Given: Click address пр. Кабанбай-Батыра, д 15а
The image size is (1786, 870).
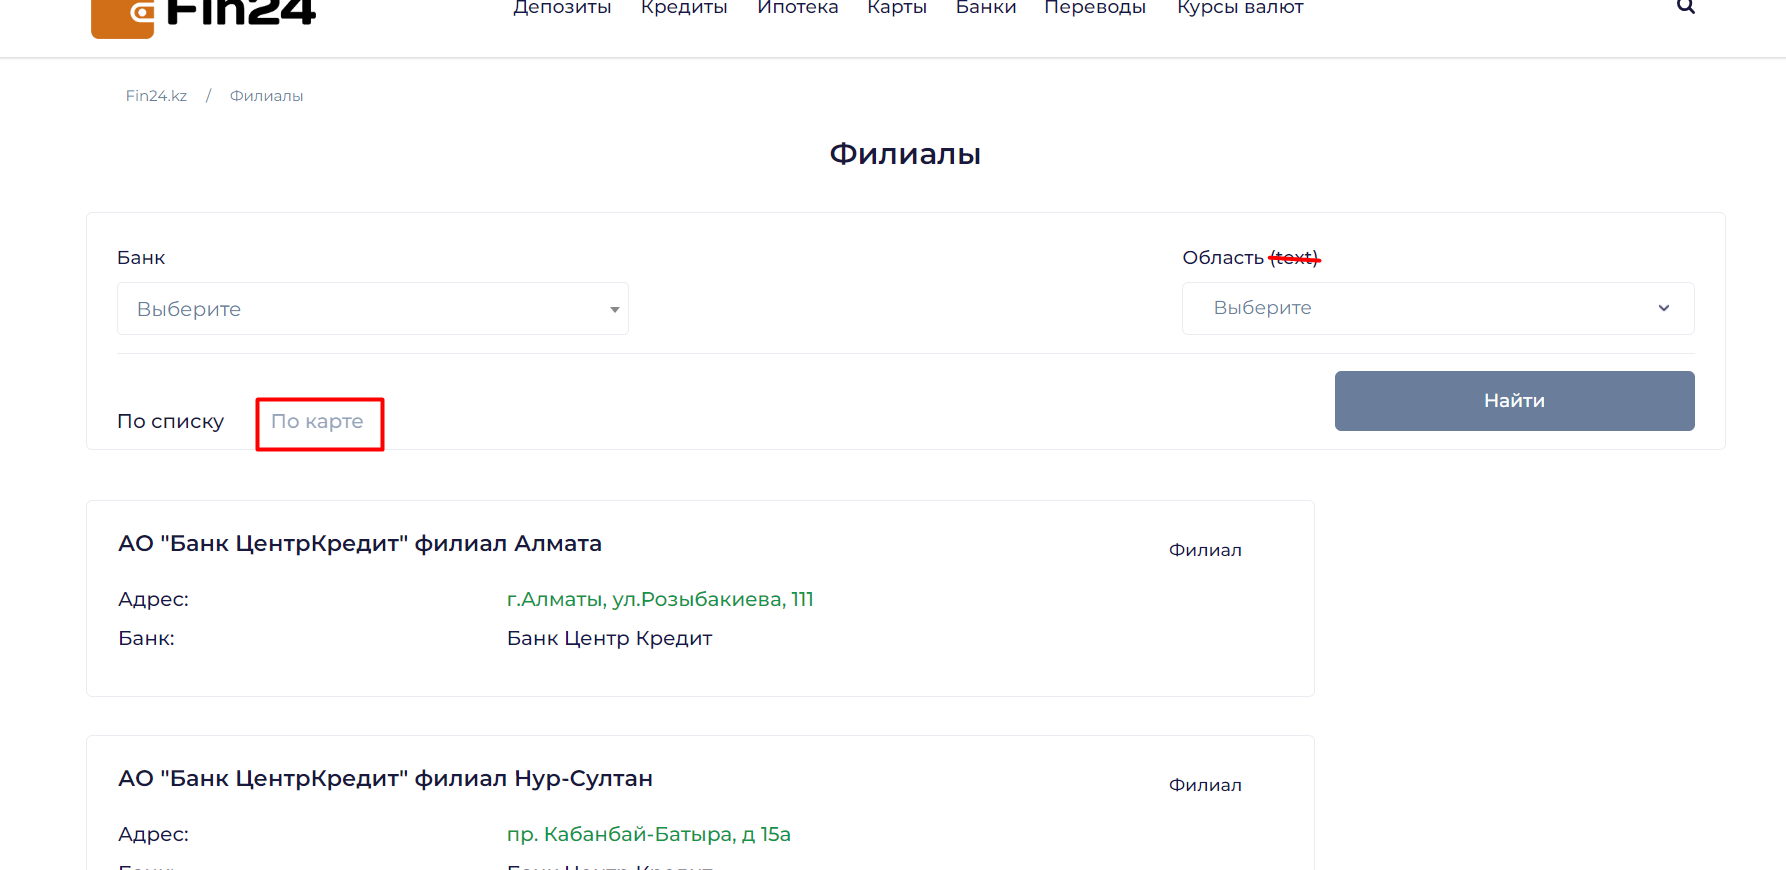Looking at the screenshot, I should click(648, 834).
